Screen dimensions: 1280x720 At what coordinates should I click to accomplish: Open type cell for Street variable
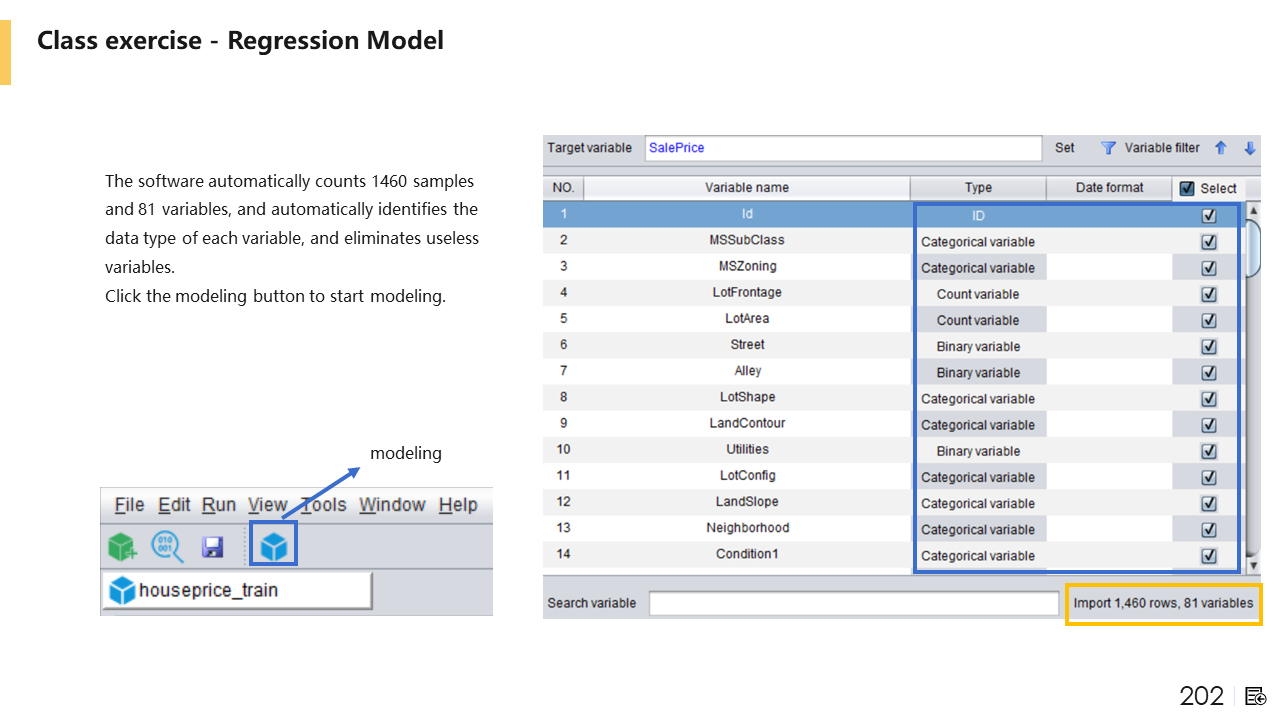point(978,346)
